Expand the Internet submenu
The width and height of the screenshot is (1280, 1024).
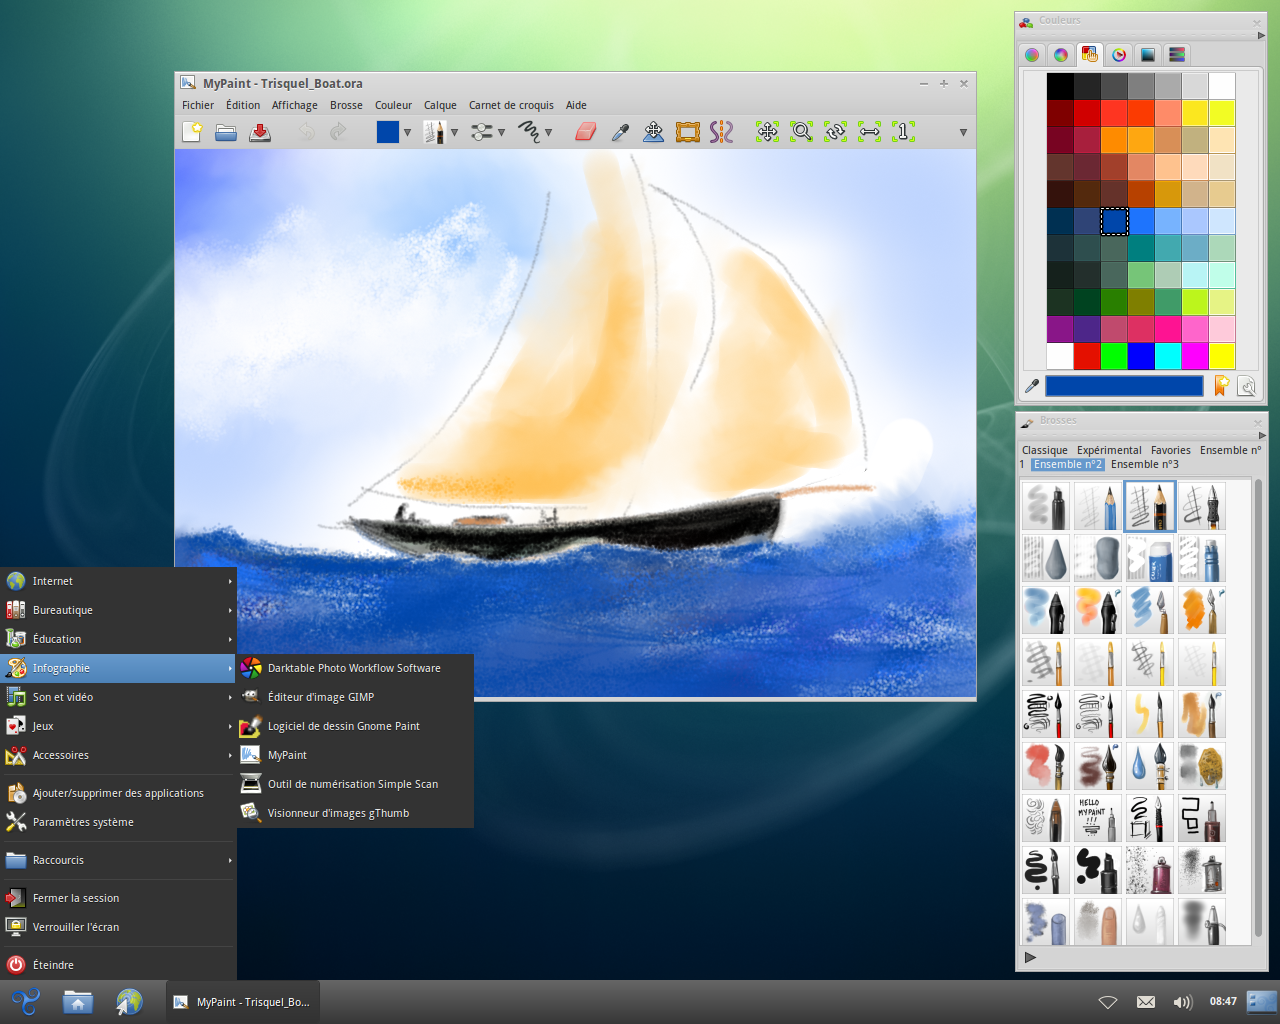(x=118, y=581)
